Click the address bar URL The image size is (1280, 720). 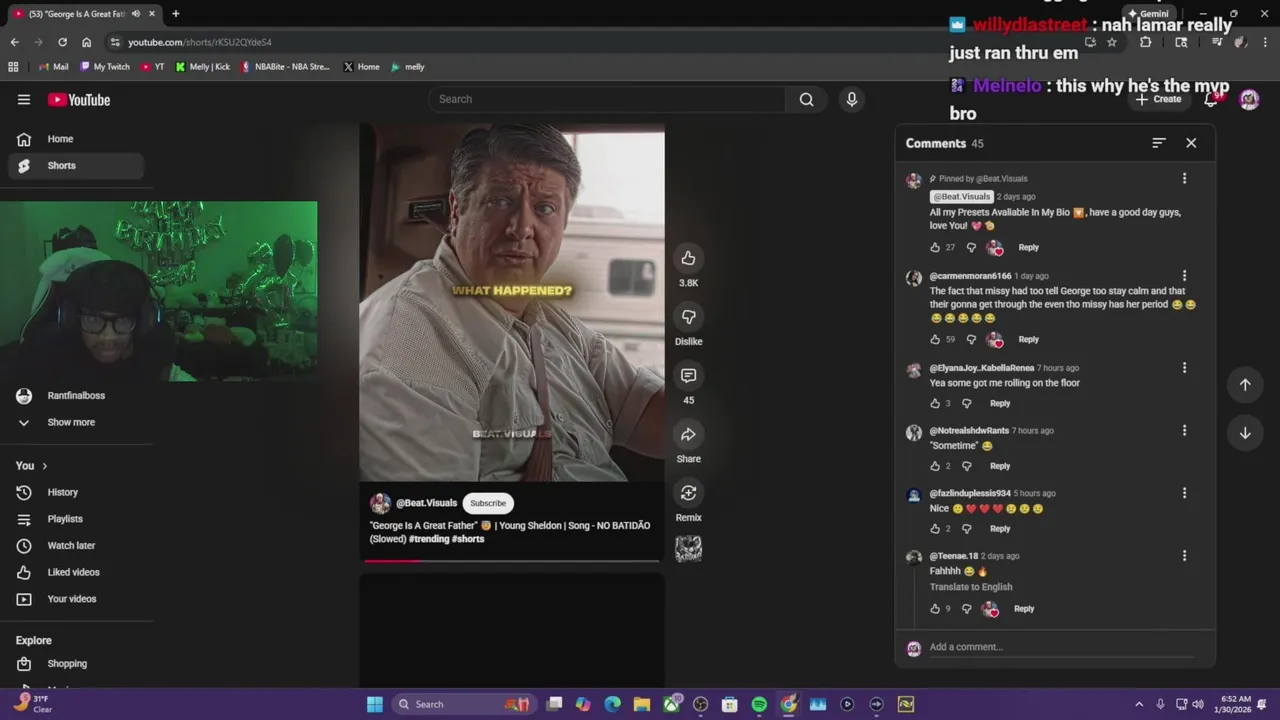pos(200,42)
